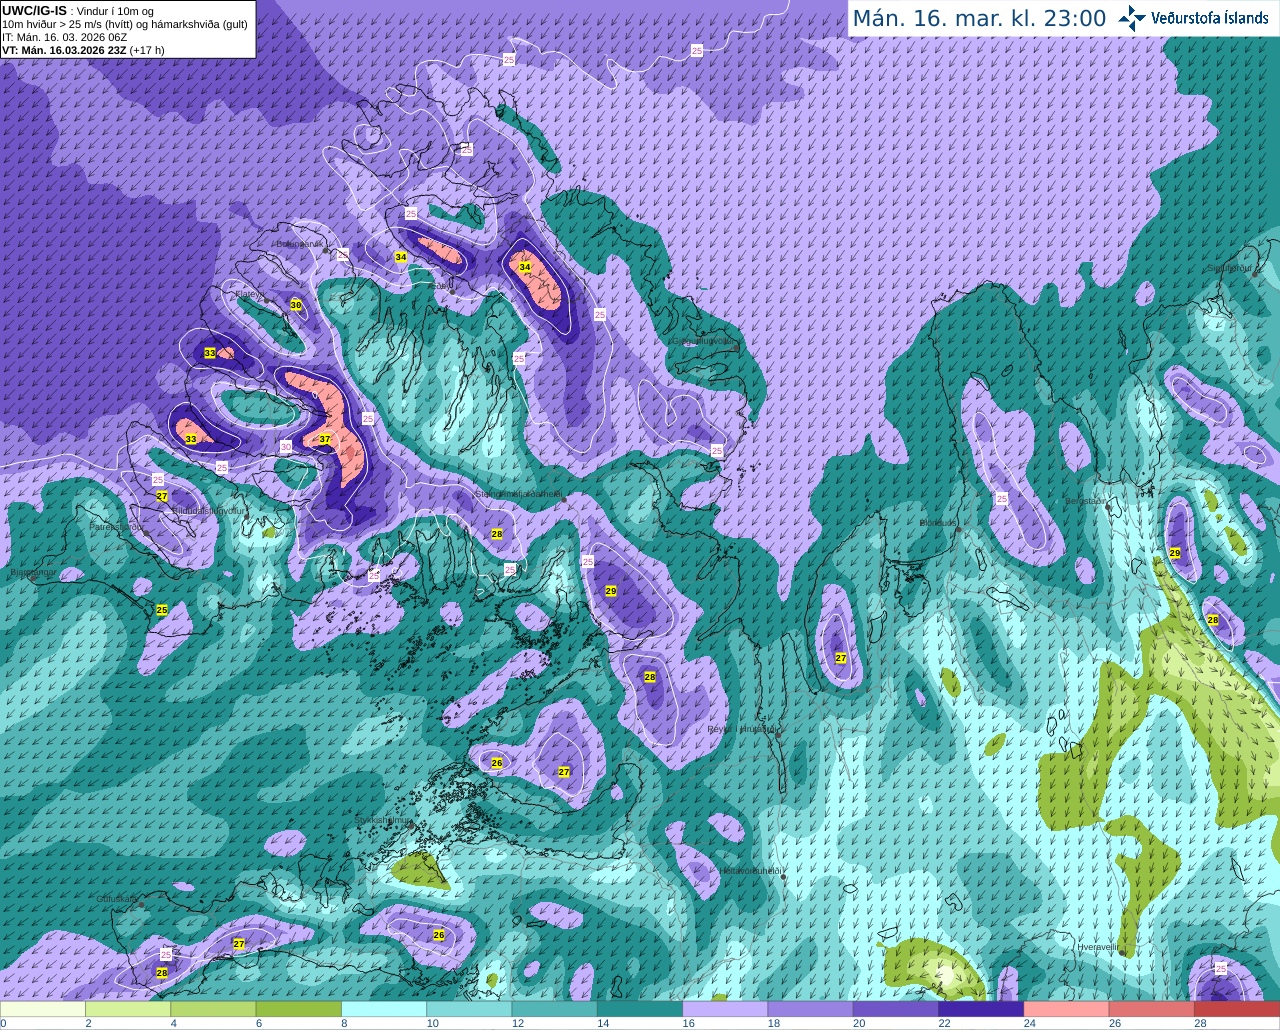Click the Steingrímsfjarðarheiði station label
The image size is (1280, 1030).
point(518,493)
